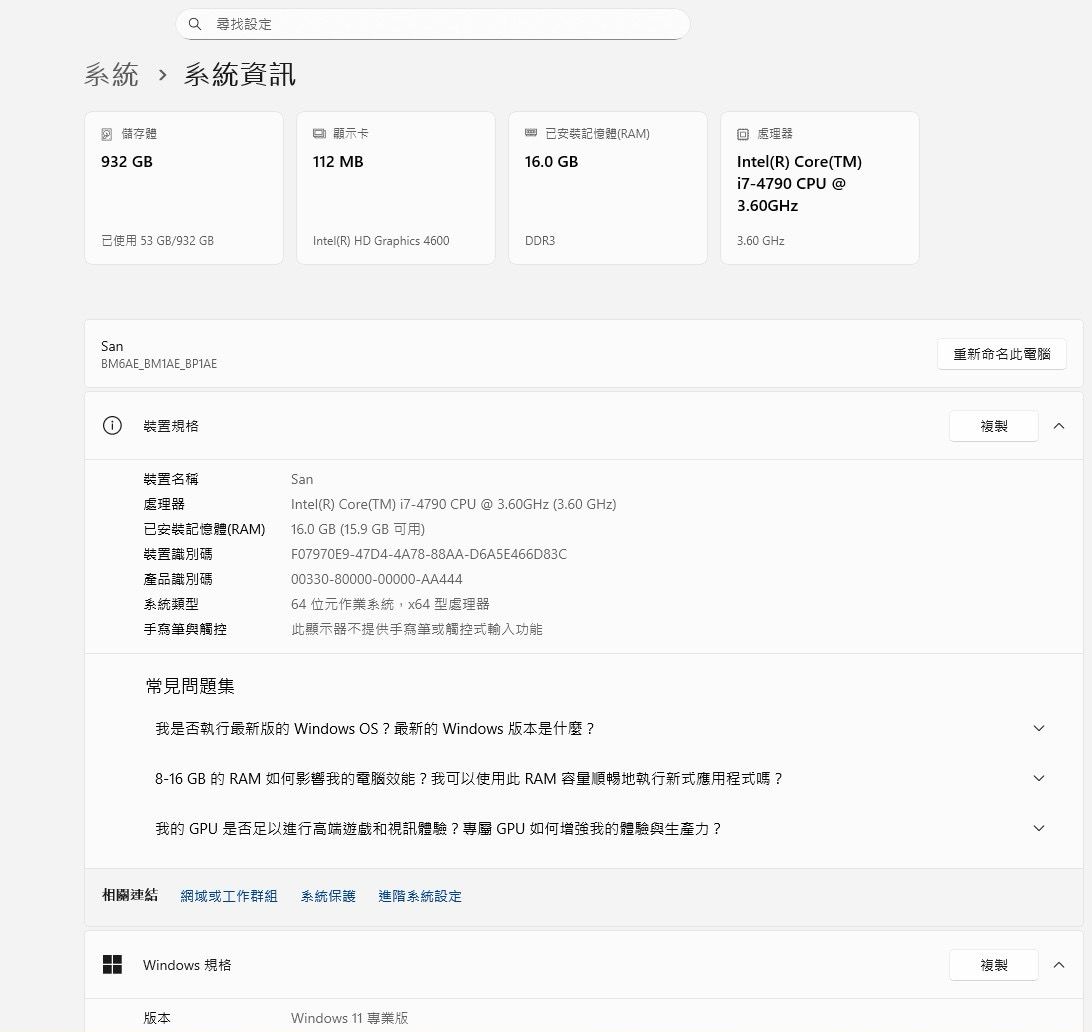This screenshot has height=1032, width=1092.
Task: Click the processor icon in 處理器 card
Action: pyautogui.click(x=743, y=134)
